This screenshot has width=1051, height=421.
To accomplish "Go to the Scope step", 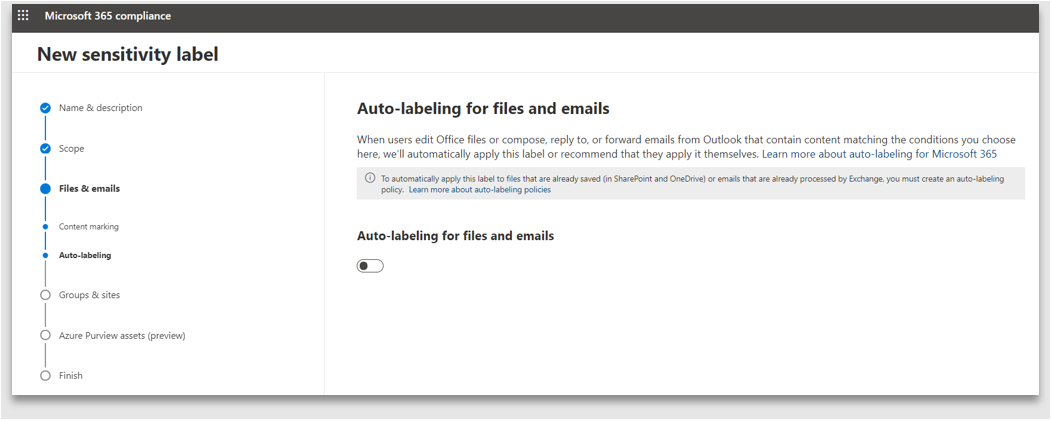I will click(71, 149).
